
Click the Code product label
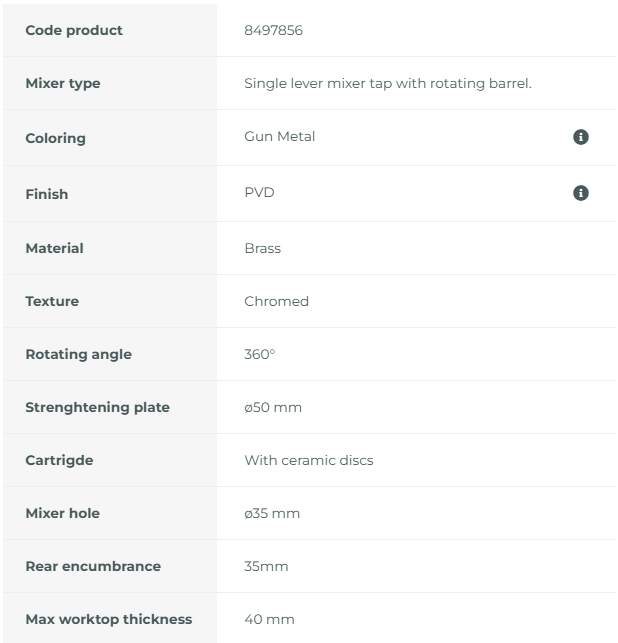[74, 30]
